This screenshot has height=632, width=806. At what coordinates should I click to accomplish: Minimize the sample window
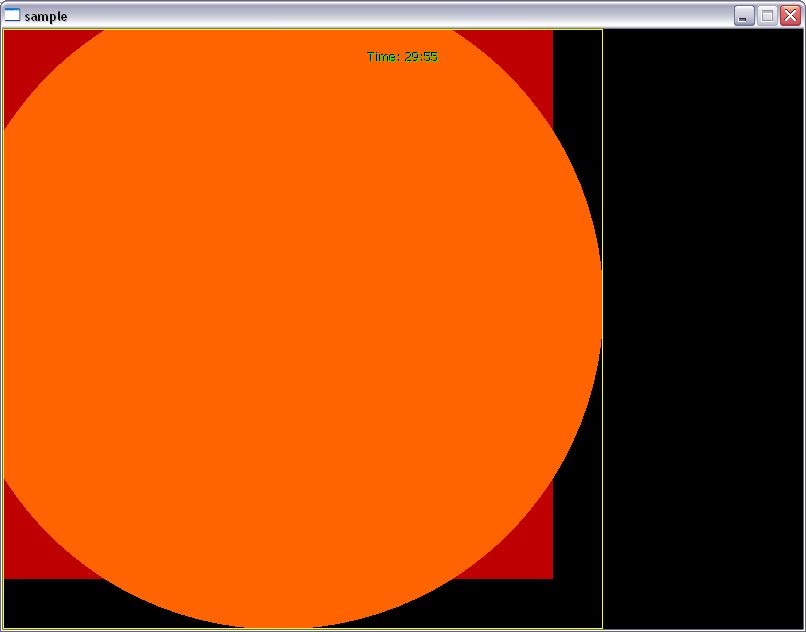[744, 15]
